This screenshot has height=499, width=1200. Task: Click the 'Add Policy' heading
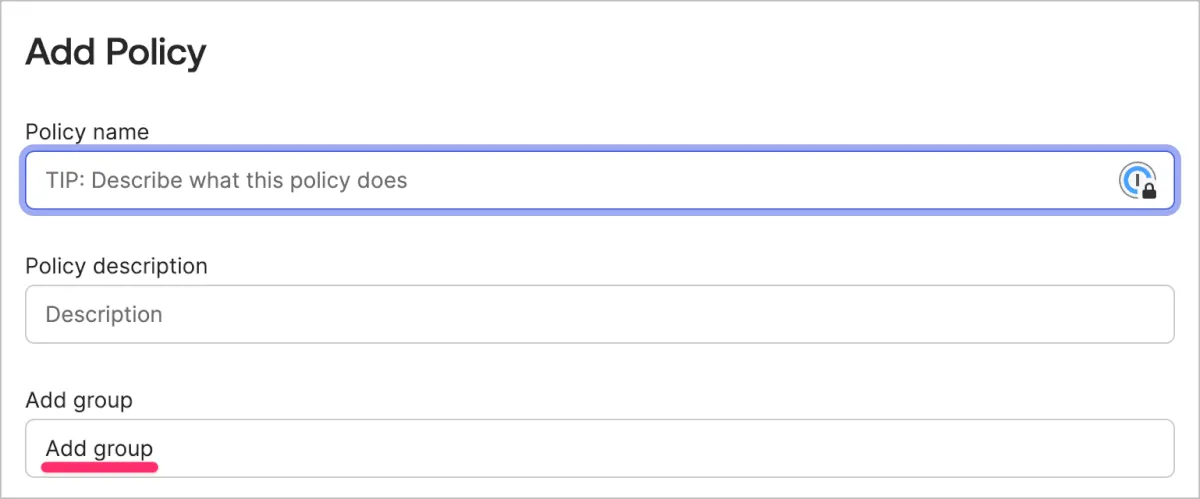coord(116,52)
